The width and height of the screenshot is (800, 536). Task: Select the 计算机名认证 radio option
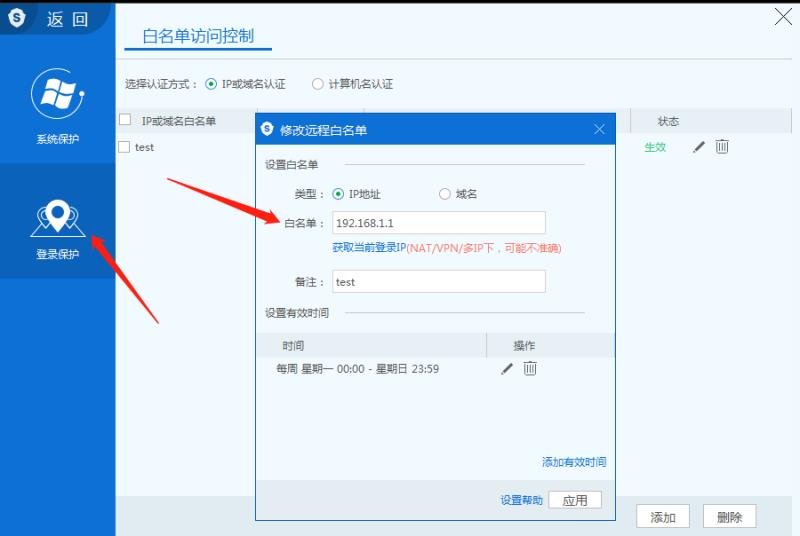pyautogui.click(x=318, y=84)
